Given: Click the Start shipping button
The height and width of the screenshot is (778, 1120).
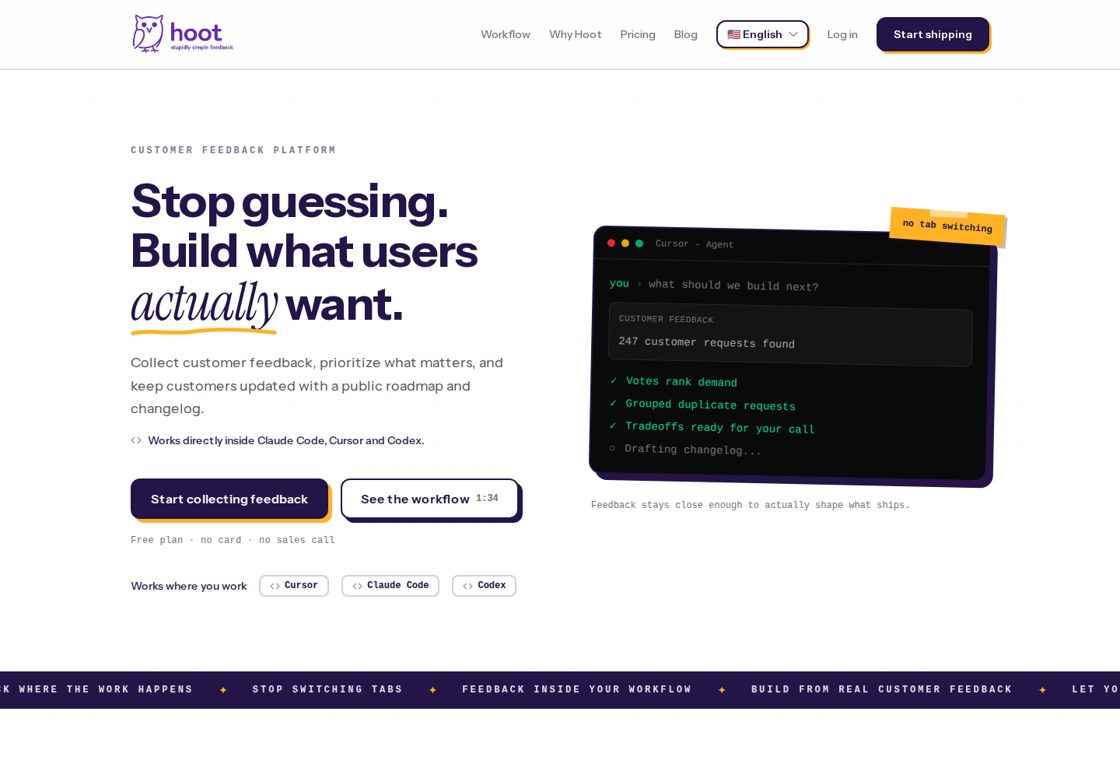Looking at the screenshot, I should tap(932, 34).
